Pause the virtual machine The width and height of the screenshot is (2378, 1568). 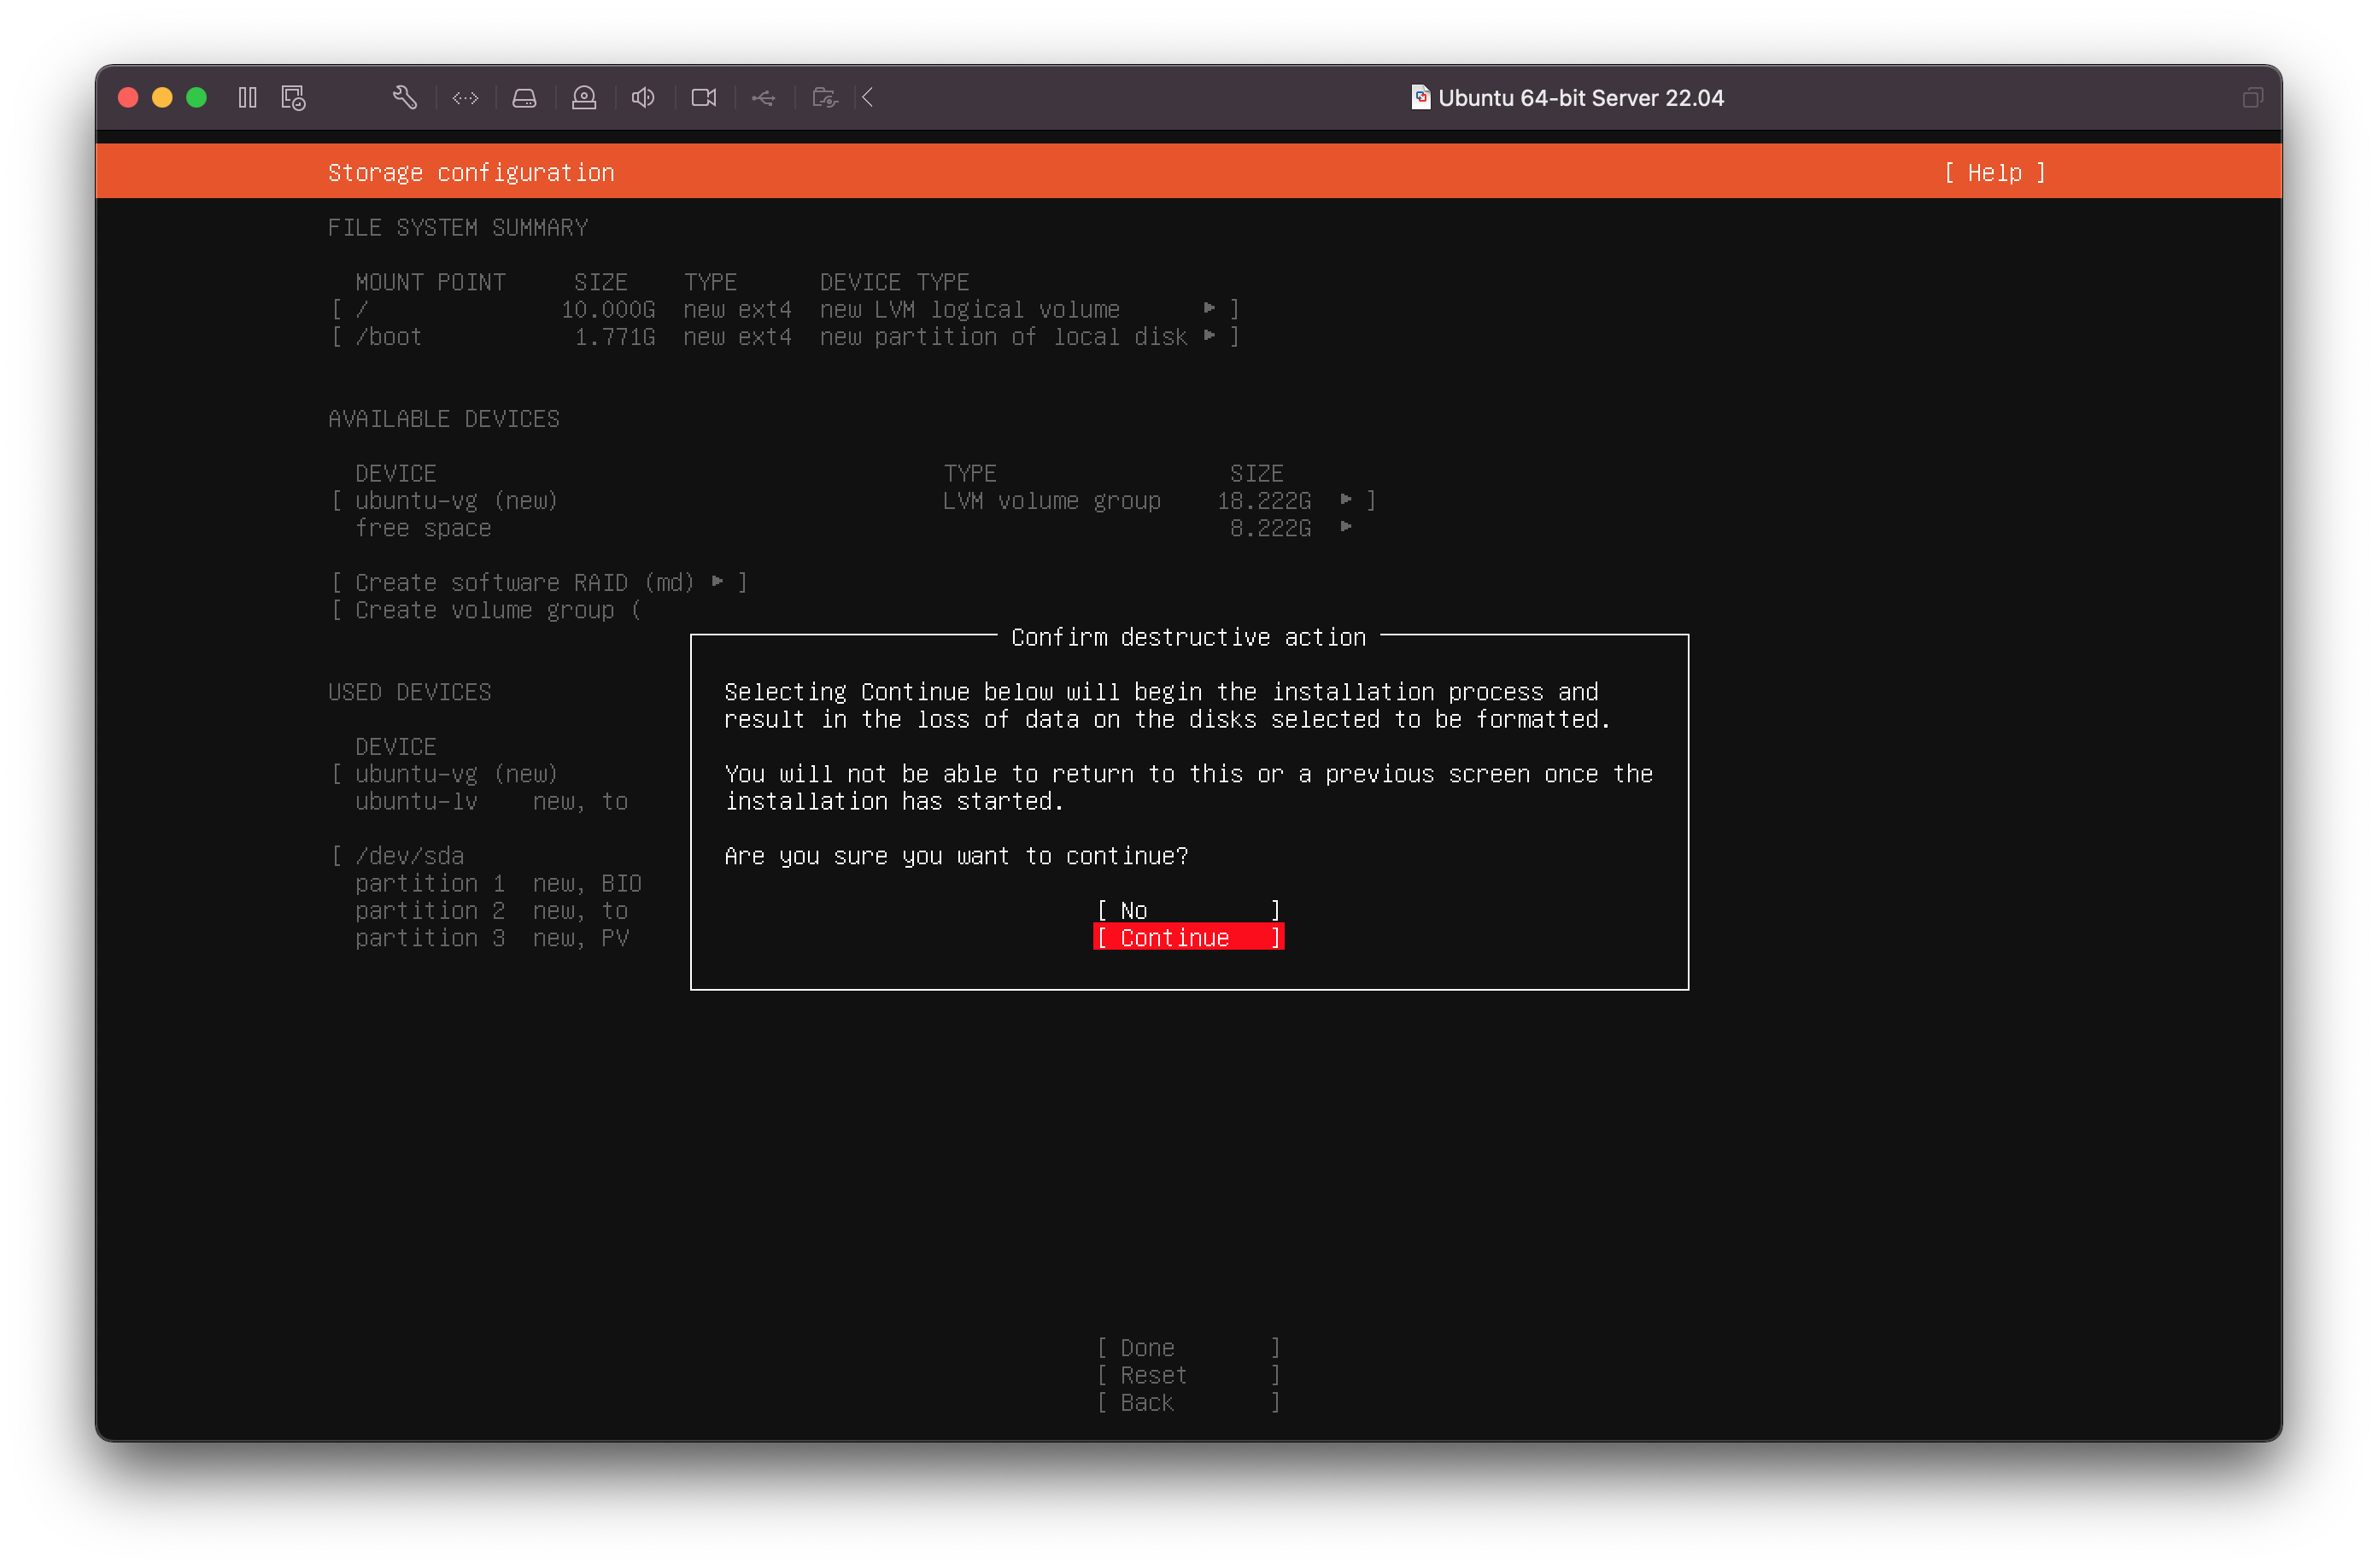coord(247,97)
